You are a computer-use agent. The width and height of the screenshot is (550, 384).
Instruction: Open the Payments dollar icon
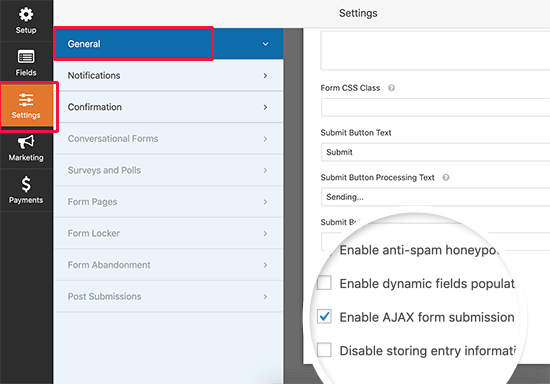point(26,184)
